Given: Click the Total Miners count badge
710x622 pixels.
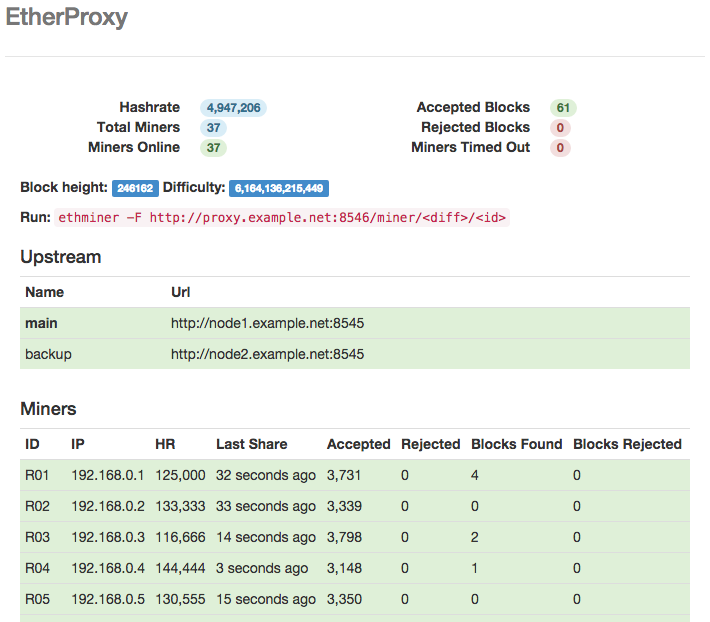Looking at the screenshot, I should [213, 128].
